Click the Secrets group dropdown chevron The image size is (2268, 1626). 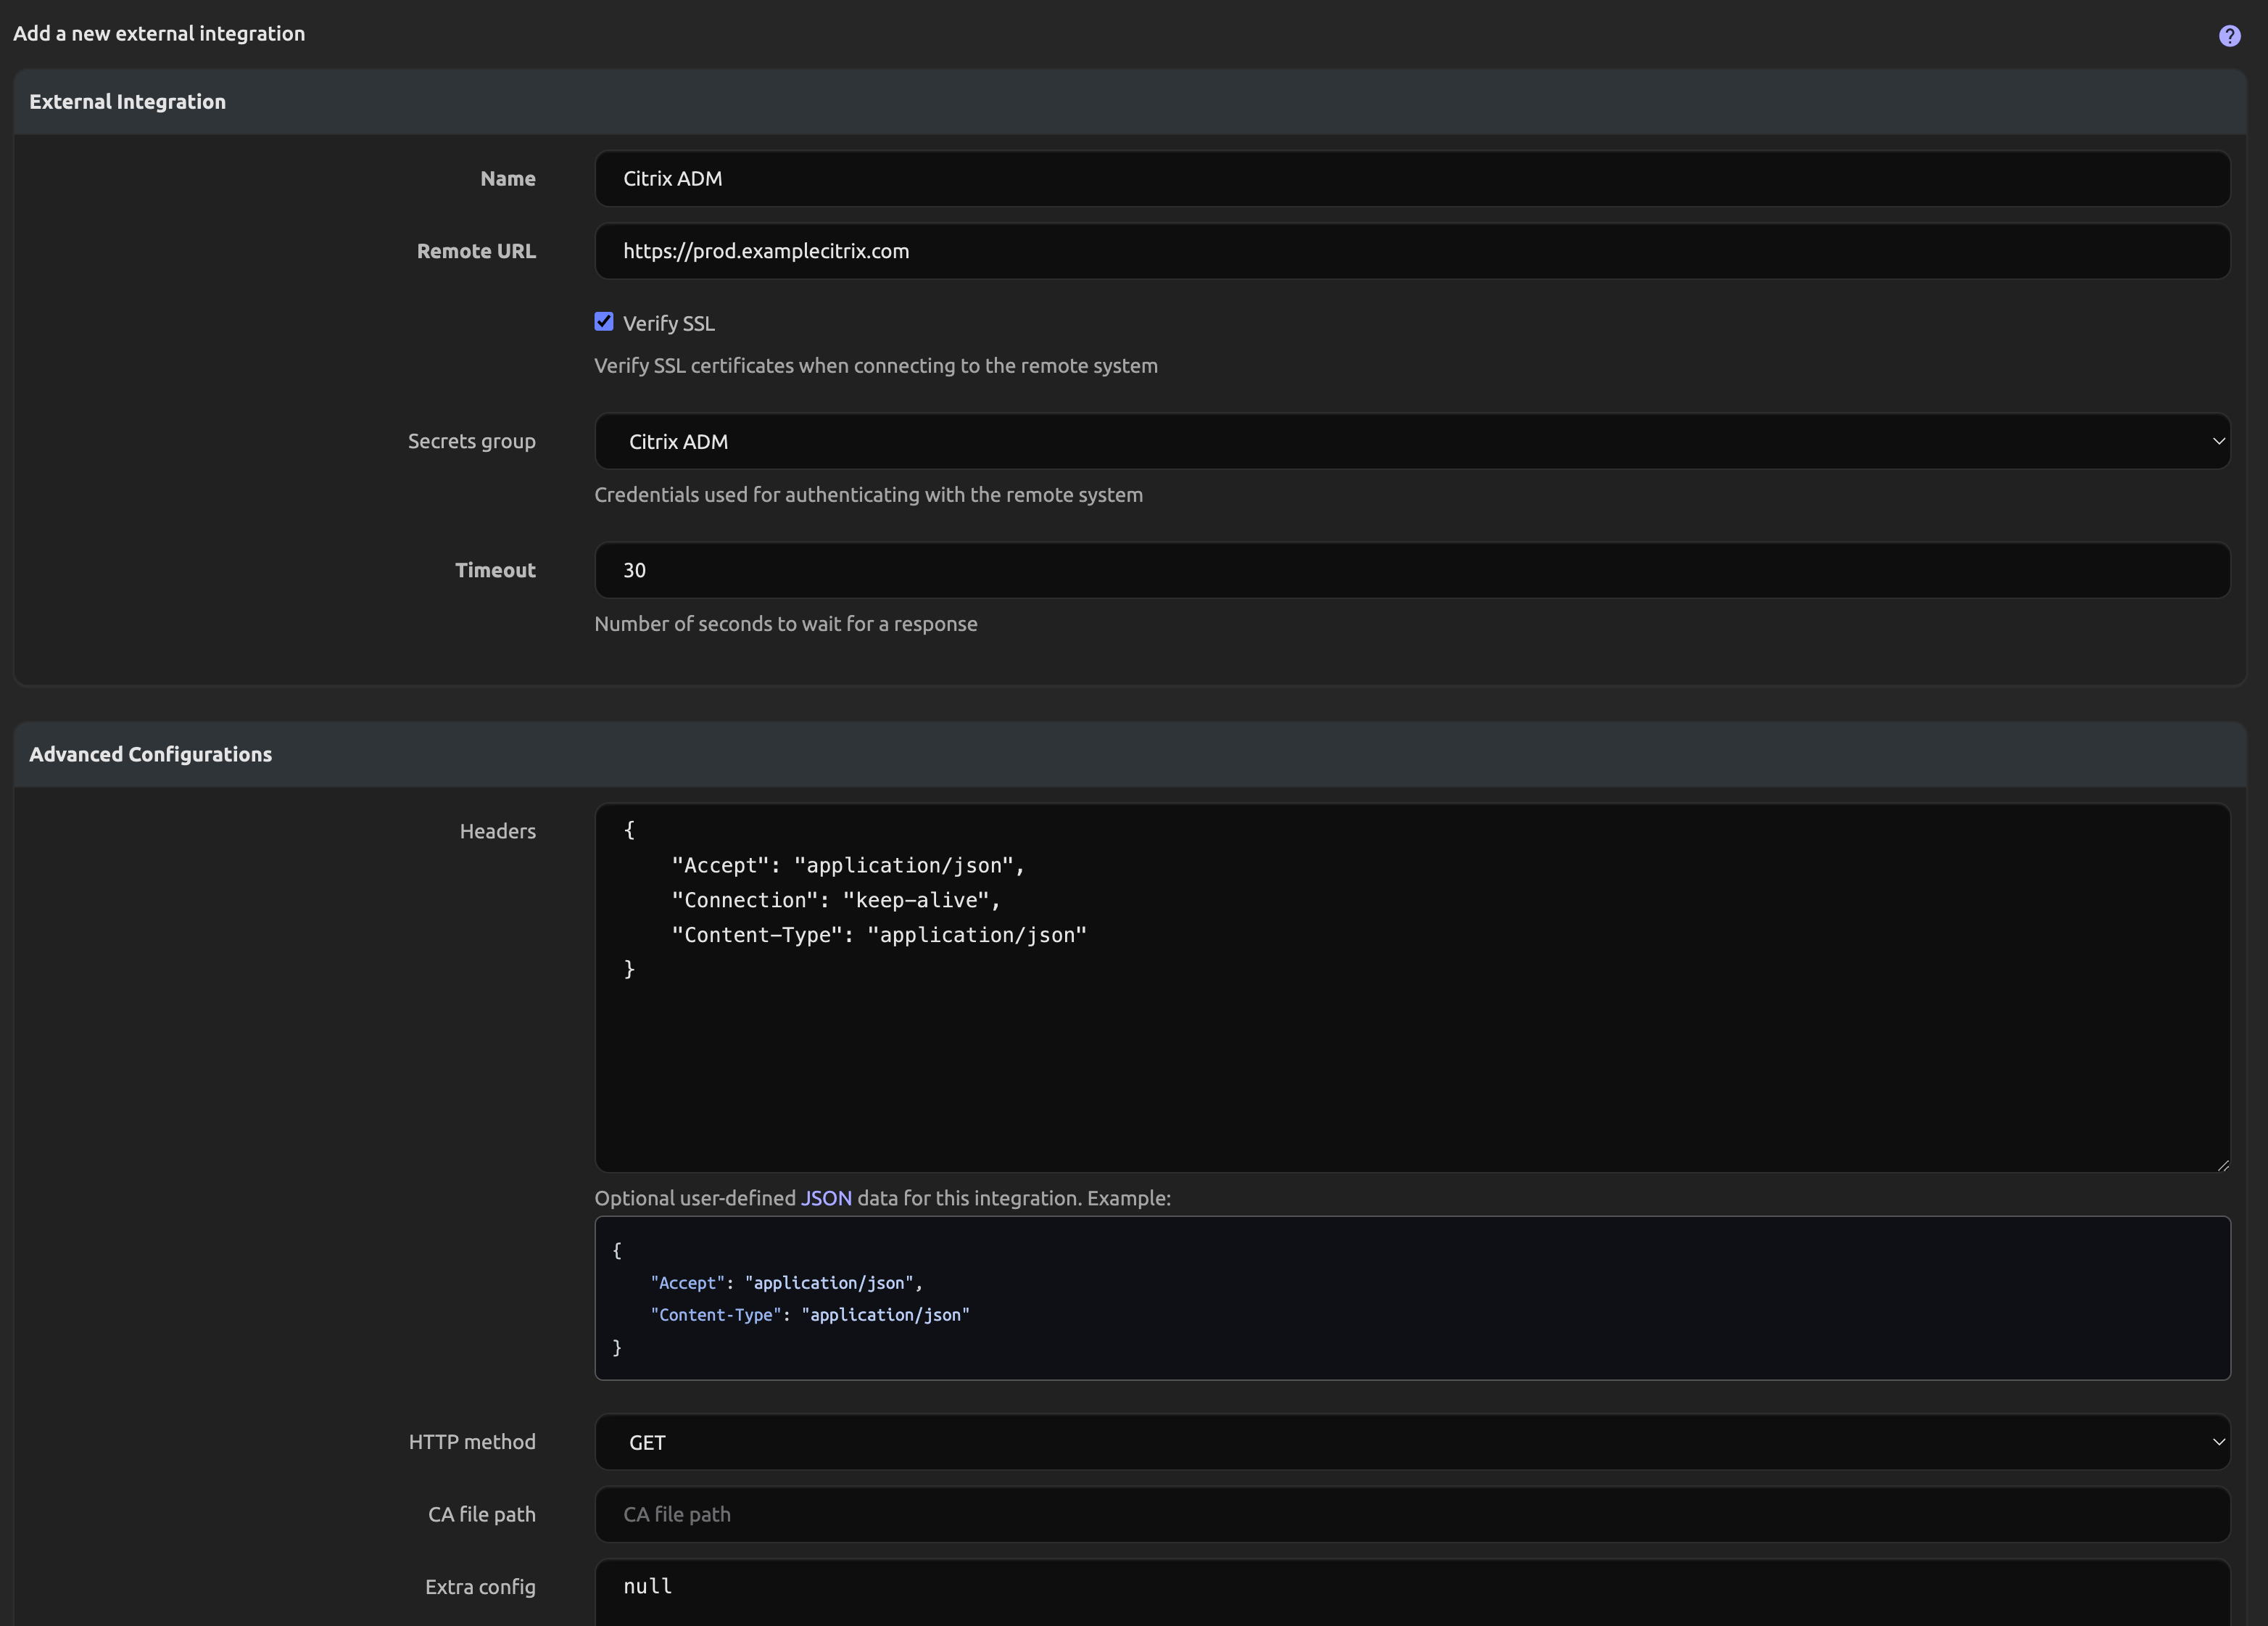2218,441
